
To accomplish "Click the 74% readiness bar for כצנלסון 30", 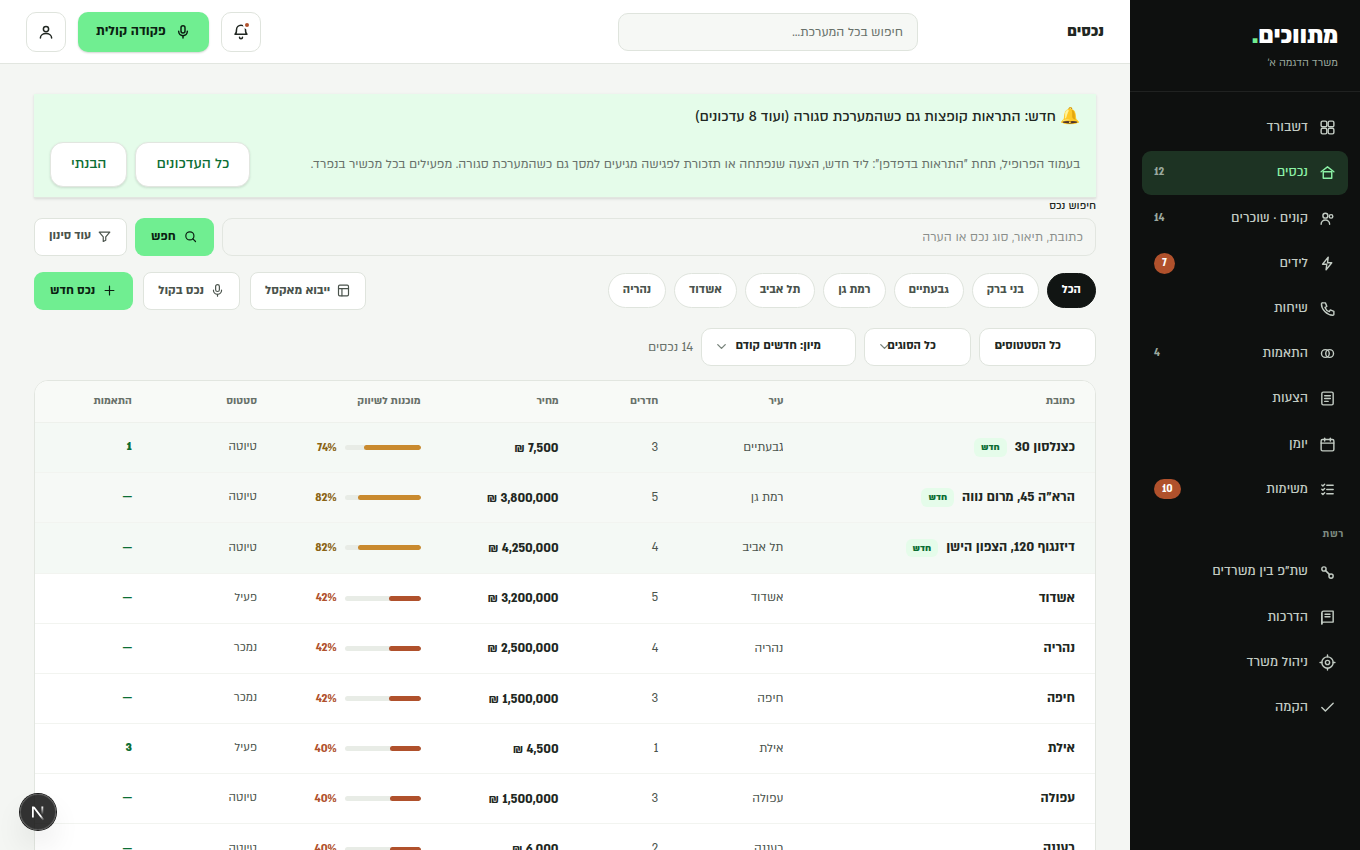I will (x=383, y=448).
